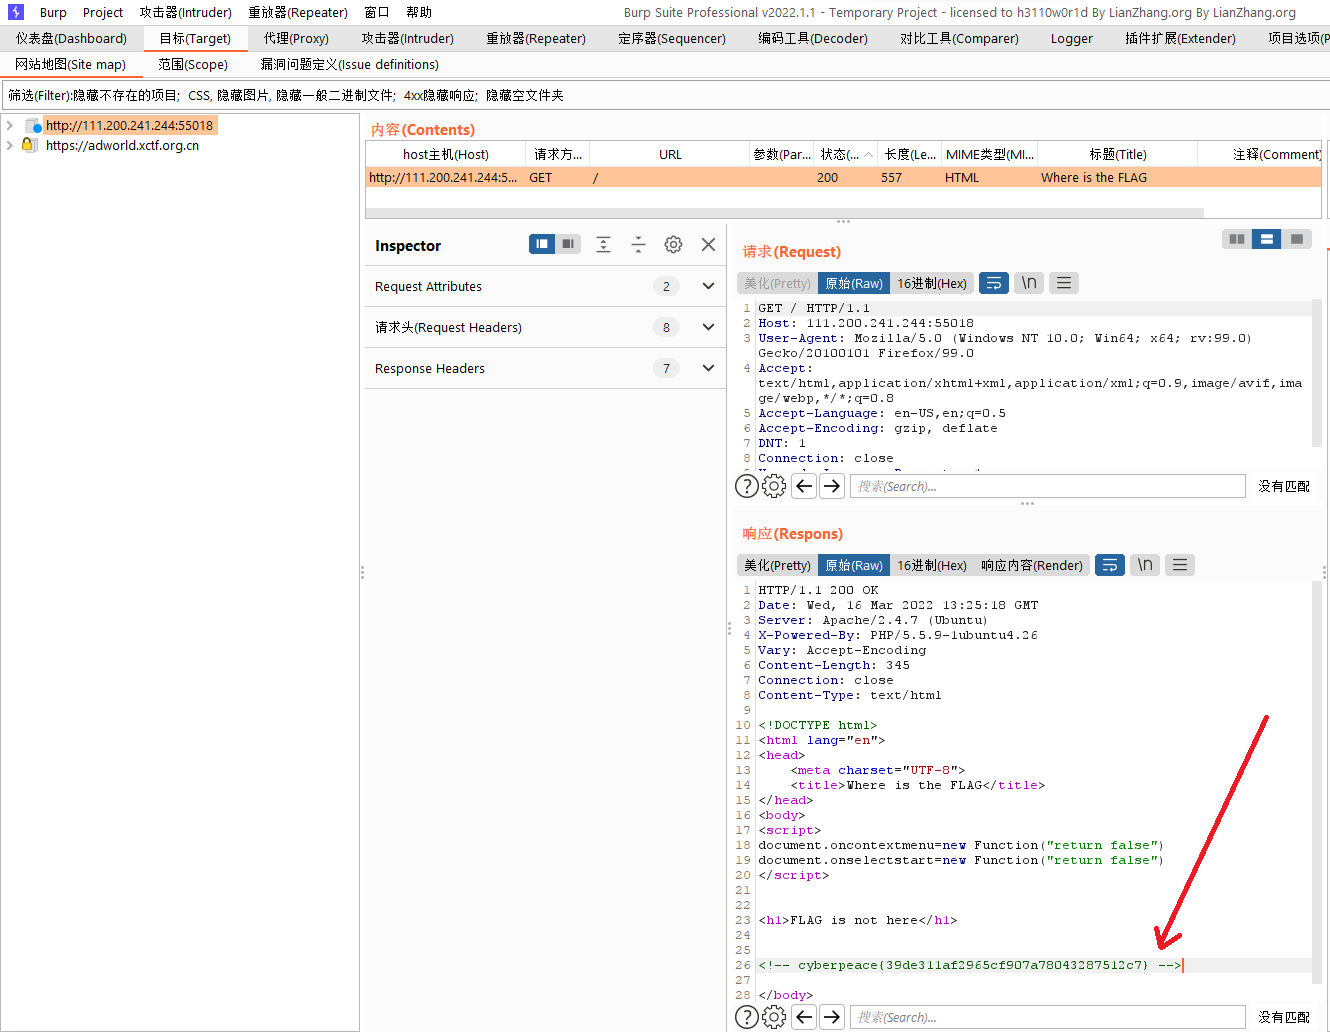Switch response view to Hex
This screenshot has width=1330, height=1032.
[932, 565]
